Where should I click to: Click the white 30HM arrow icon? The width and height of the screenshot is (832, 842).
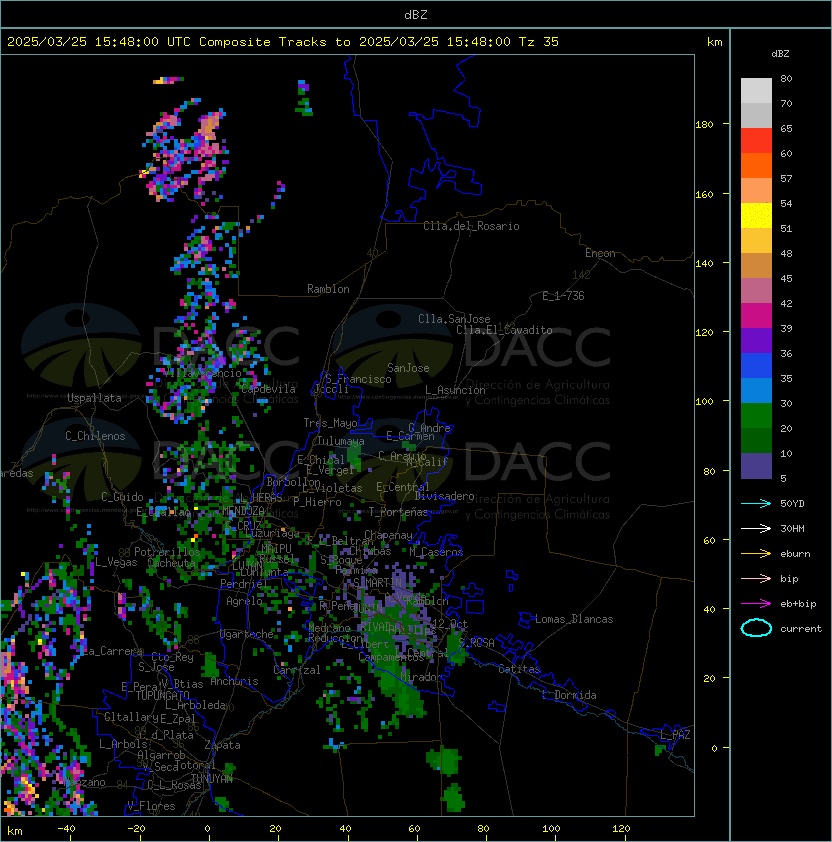756,528
